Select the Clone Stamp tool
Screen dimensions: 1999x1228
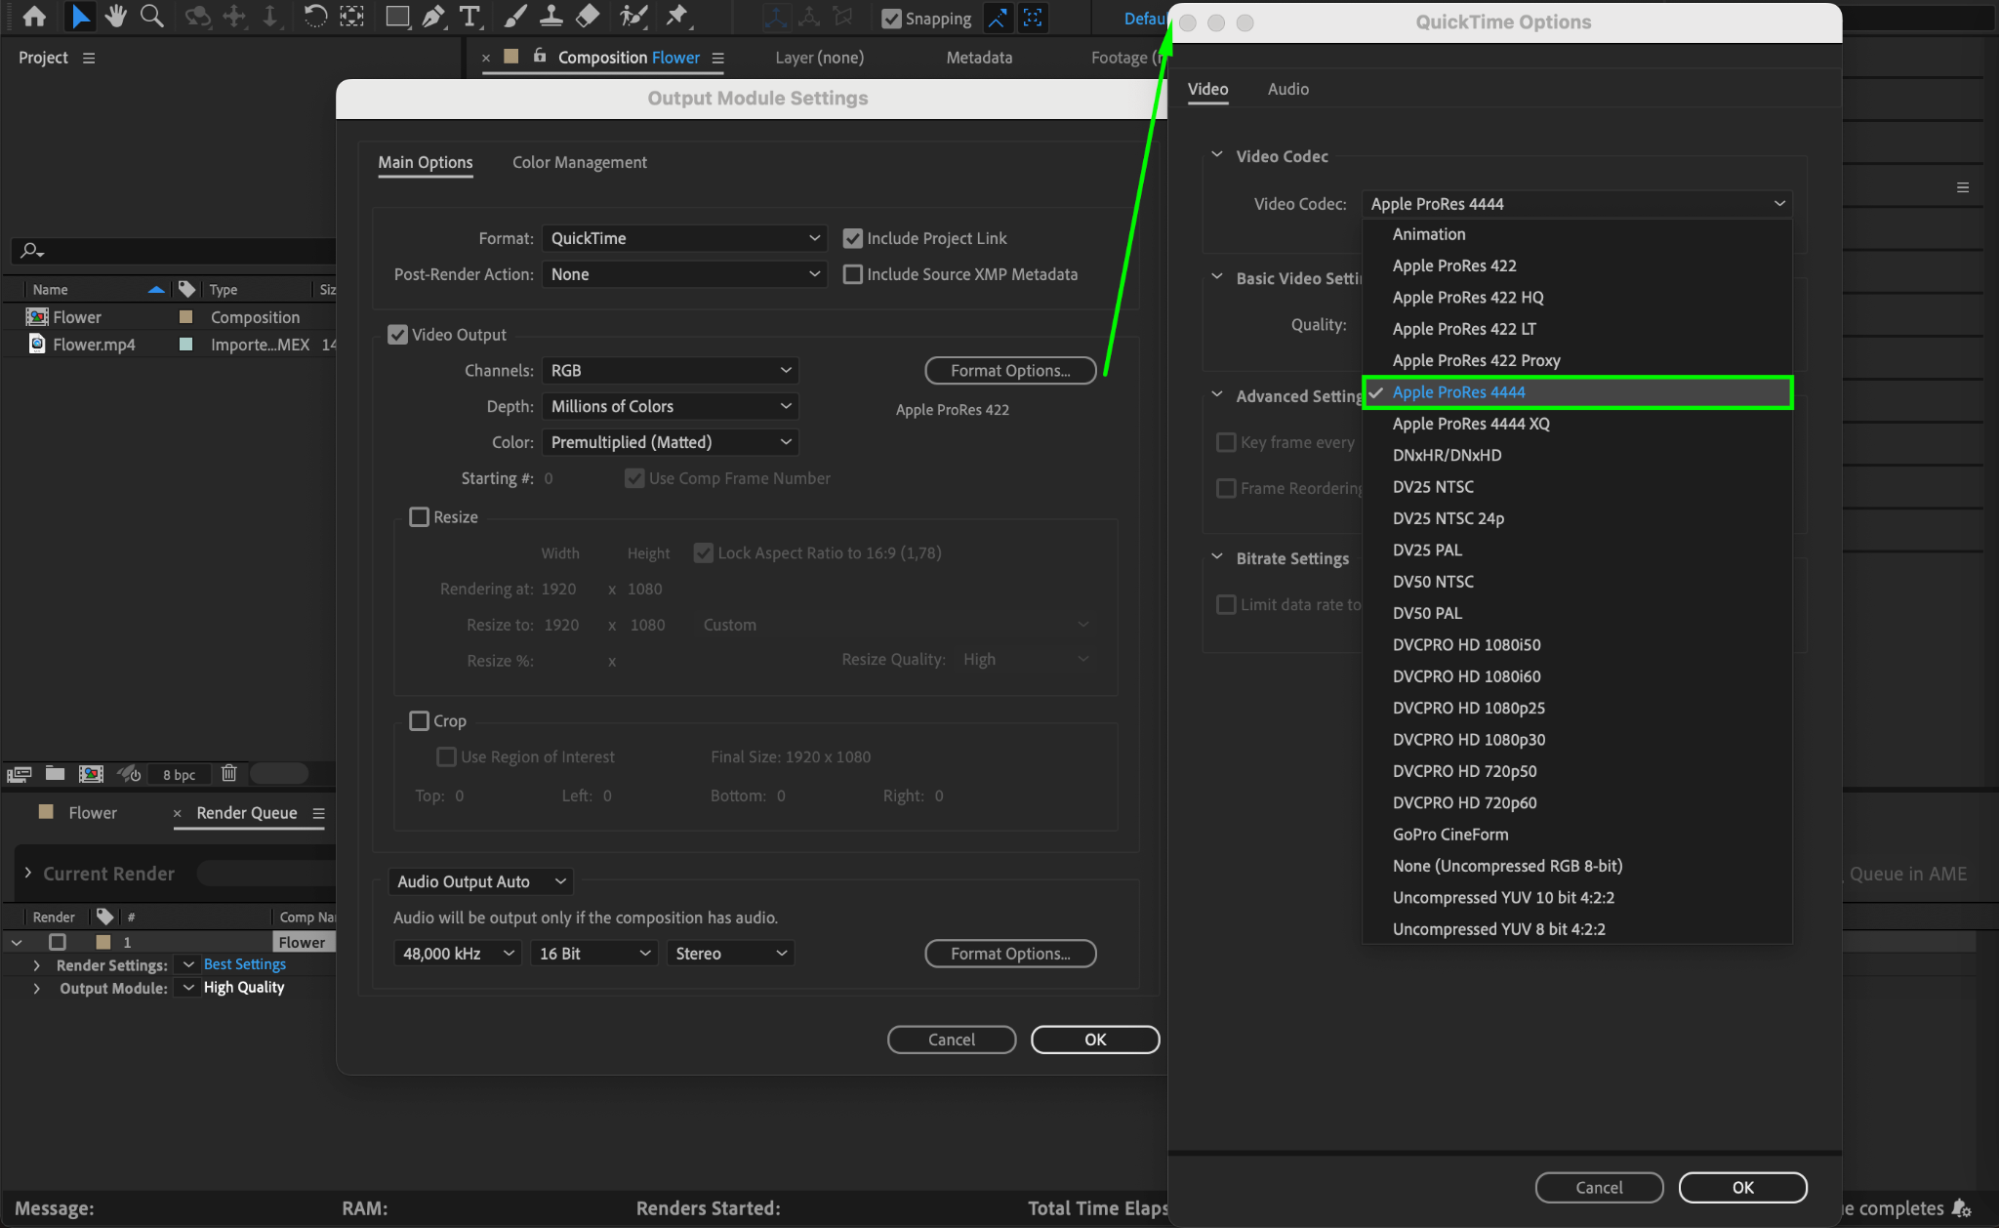[551, 16]
